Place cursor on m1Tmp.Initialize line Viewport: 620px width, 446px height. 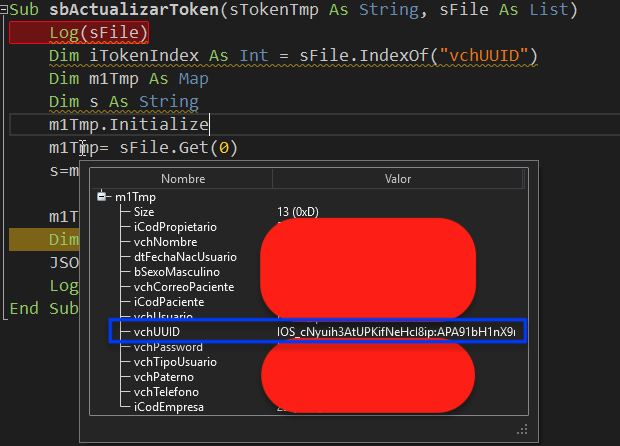point(128,125)
